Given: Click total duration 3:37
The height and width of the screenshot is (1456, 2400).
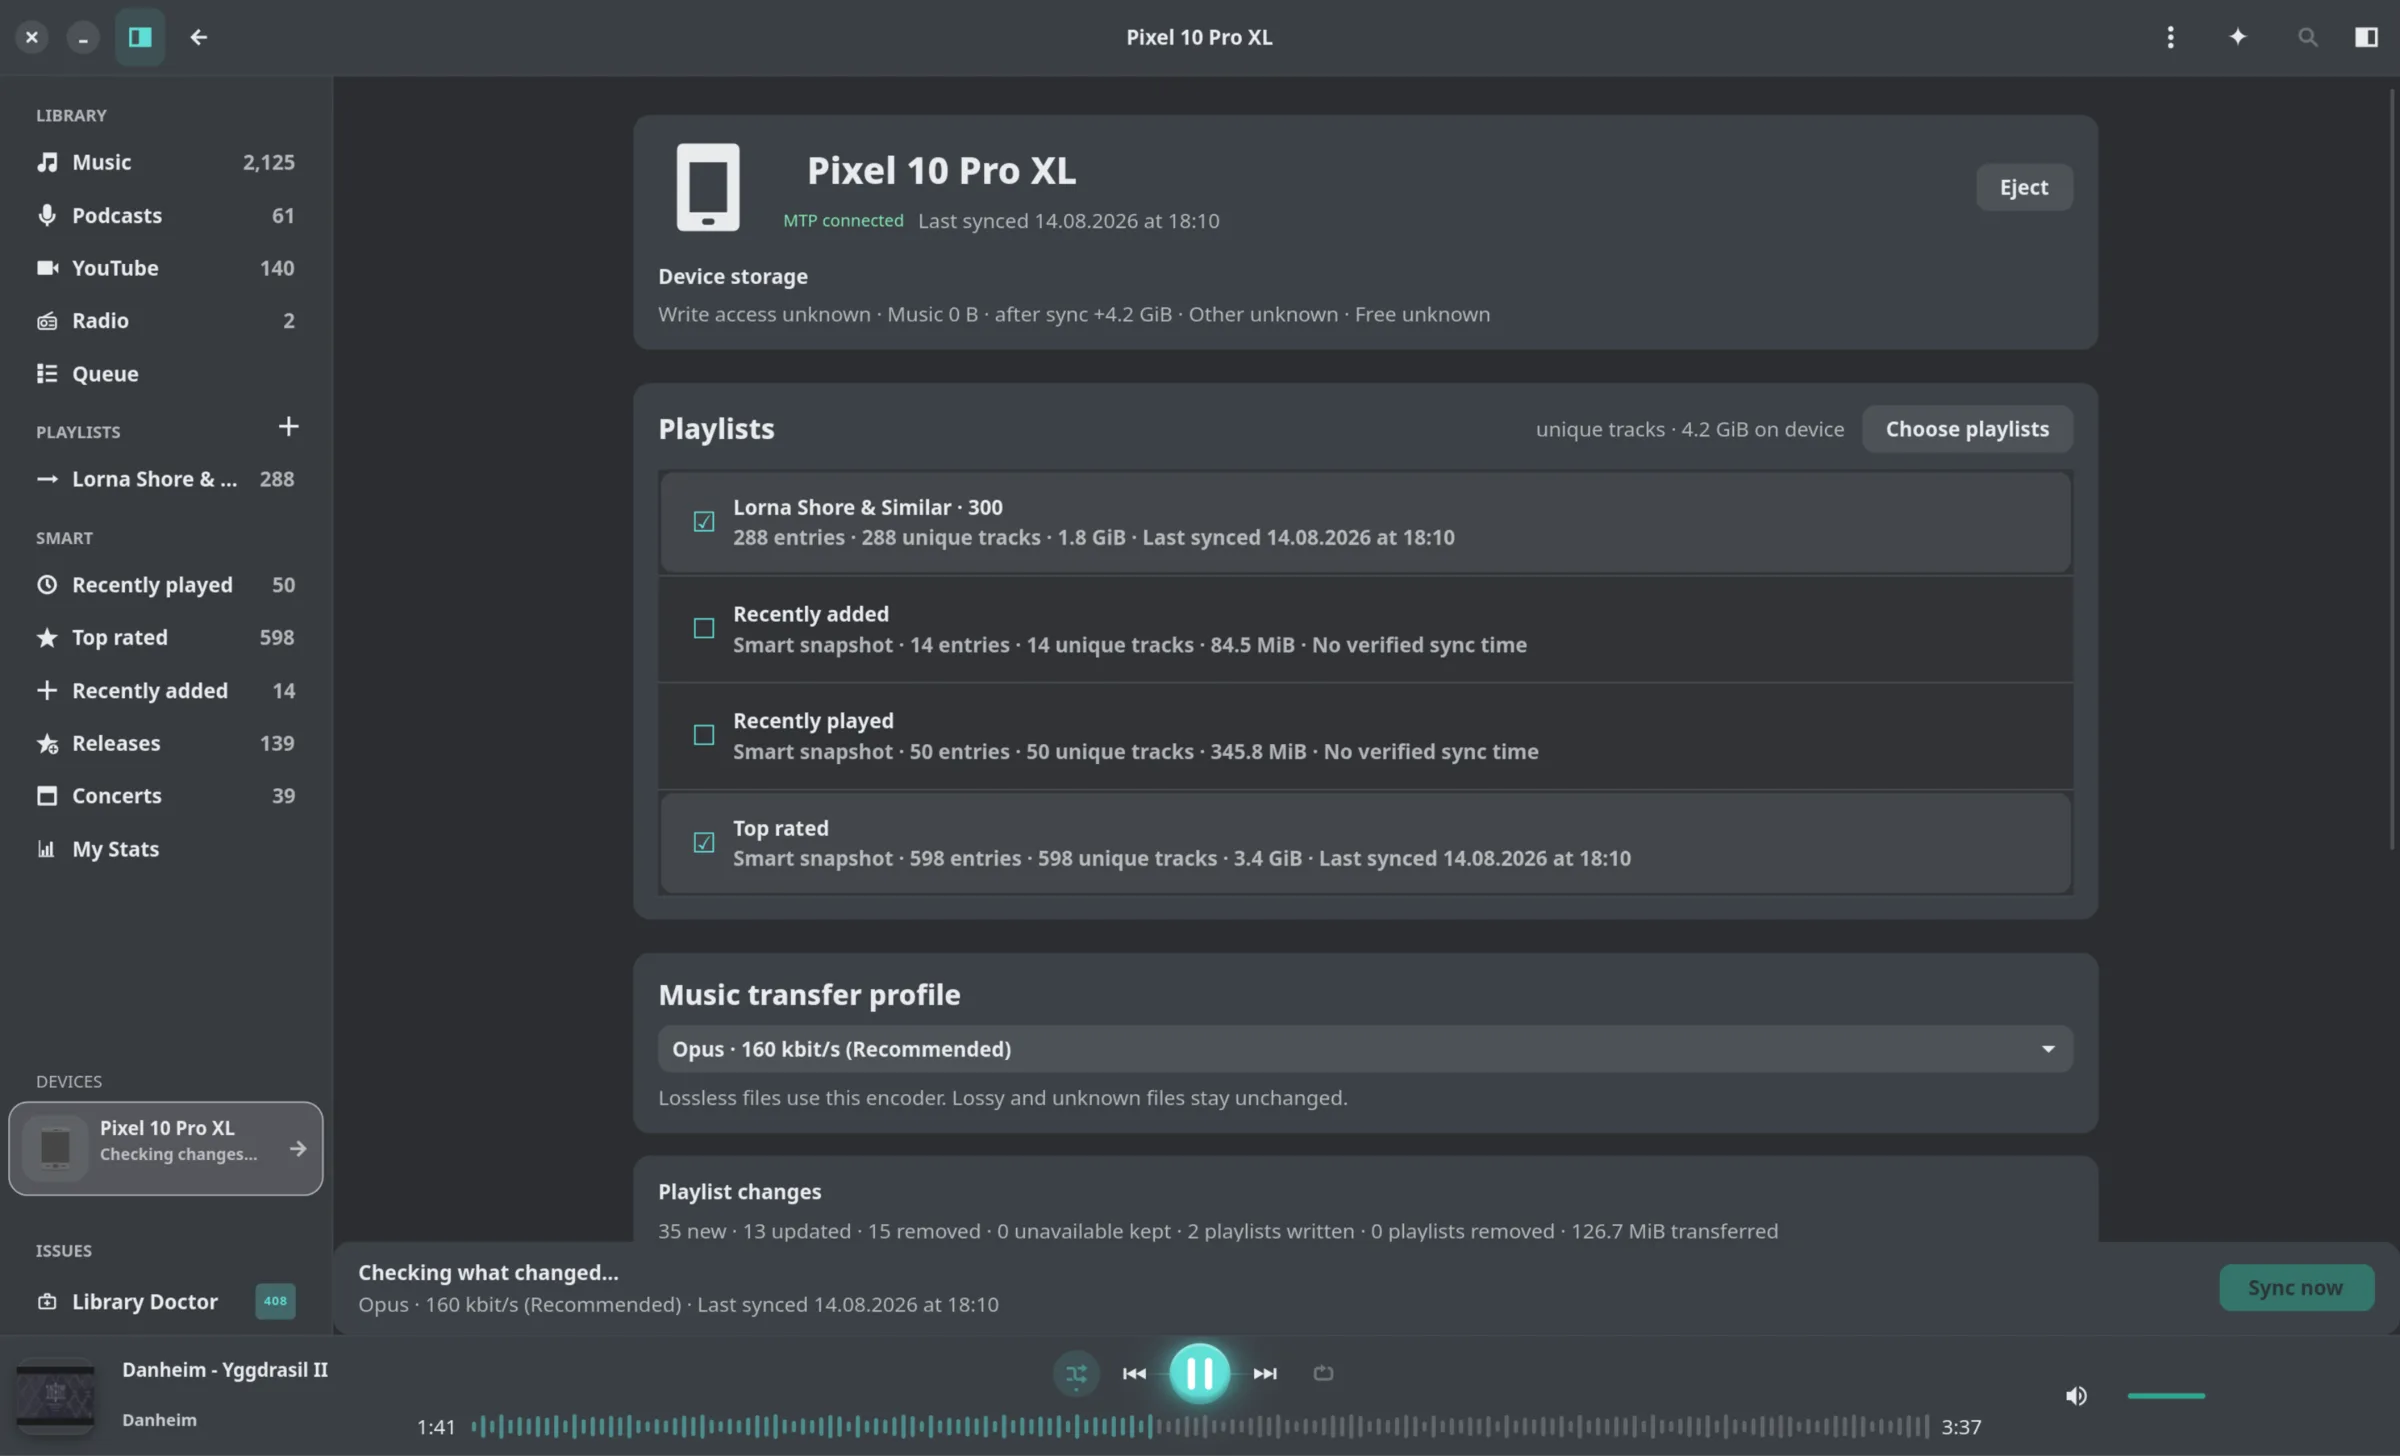Looking at the screenshot, I should click(1961, 1428).
